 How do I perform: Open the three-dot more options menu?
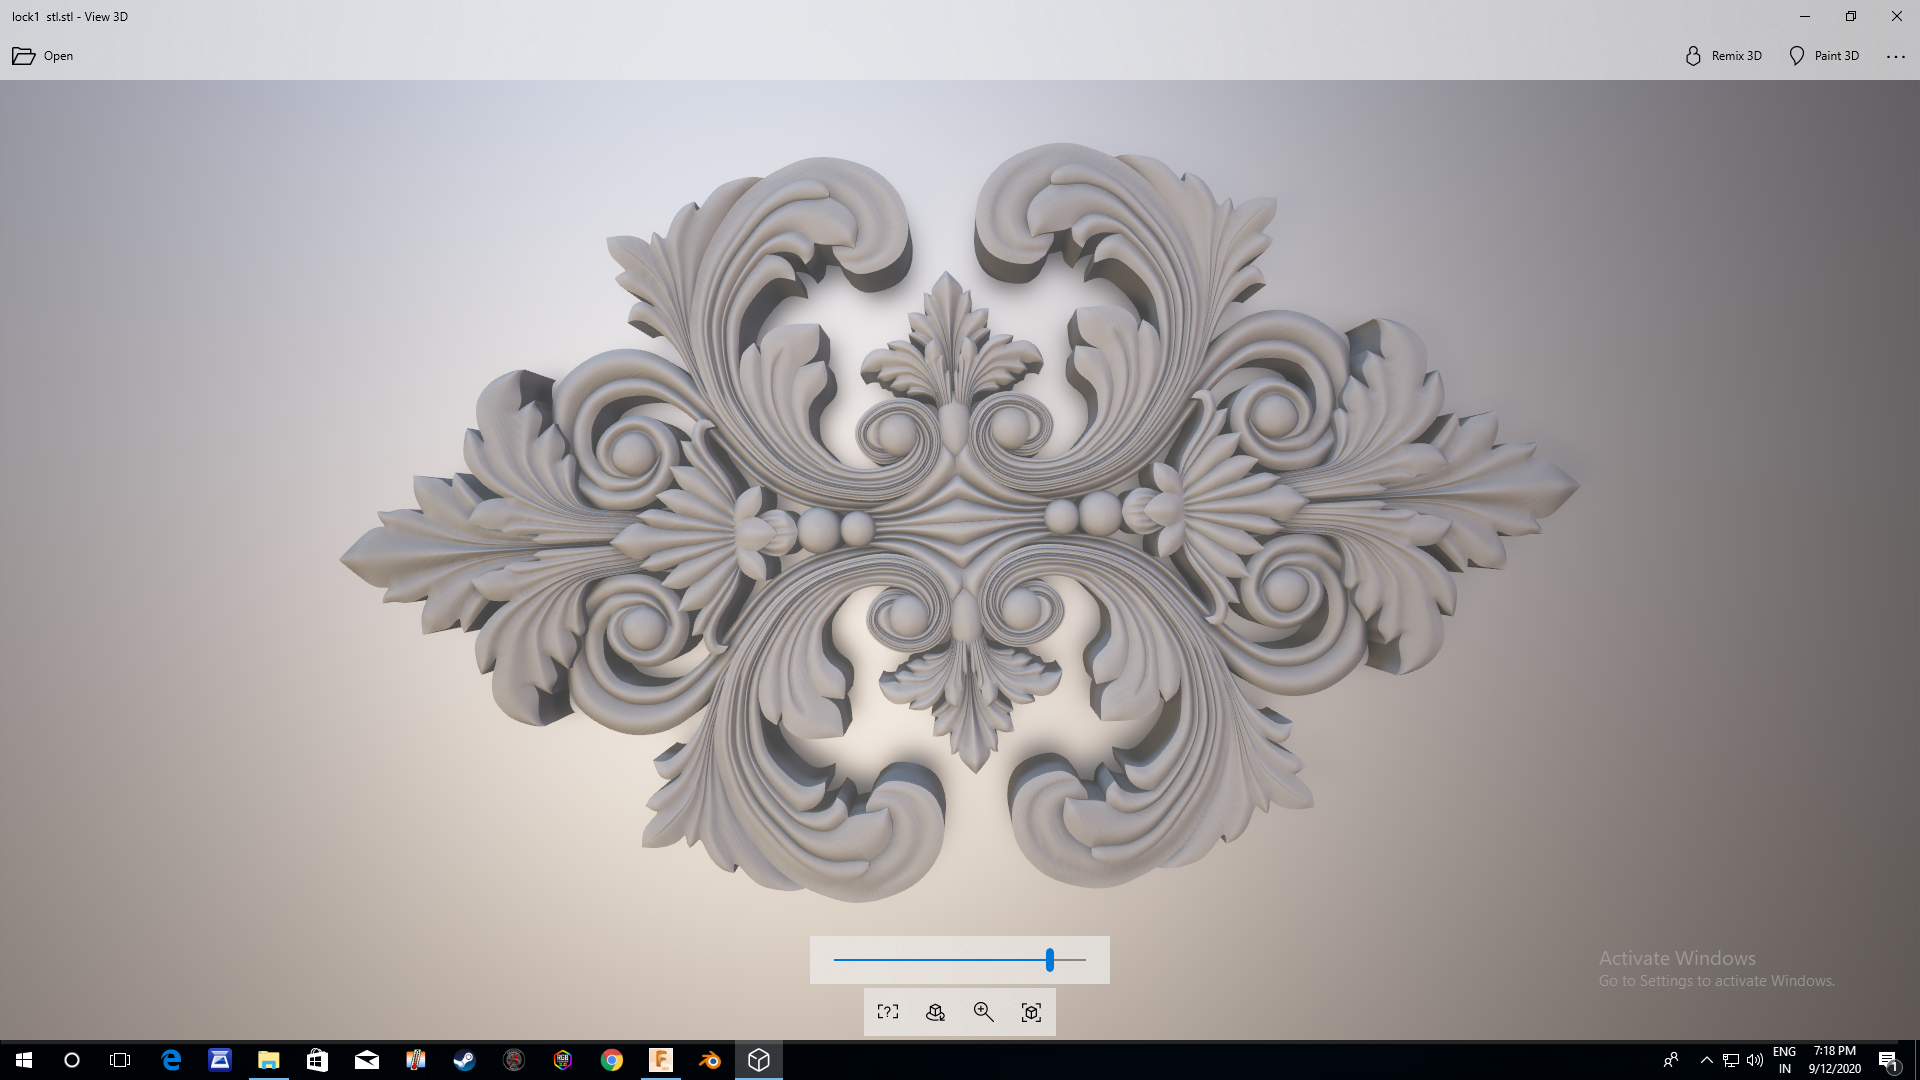1896,57
